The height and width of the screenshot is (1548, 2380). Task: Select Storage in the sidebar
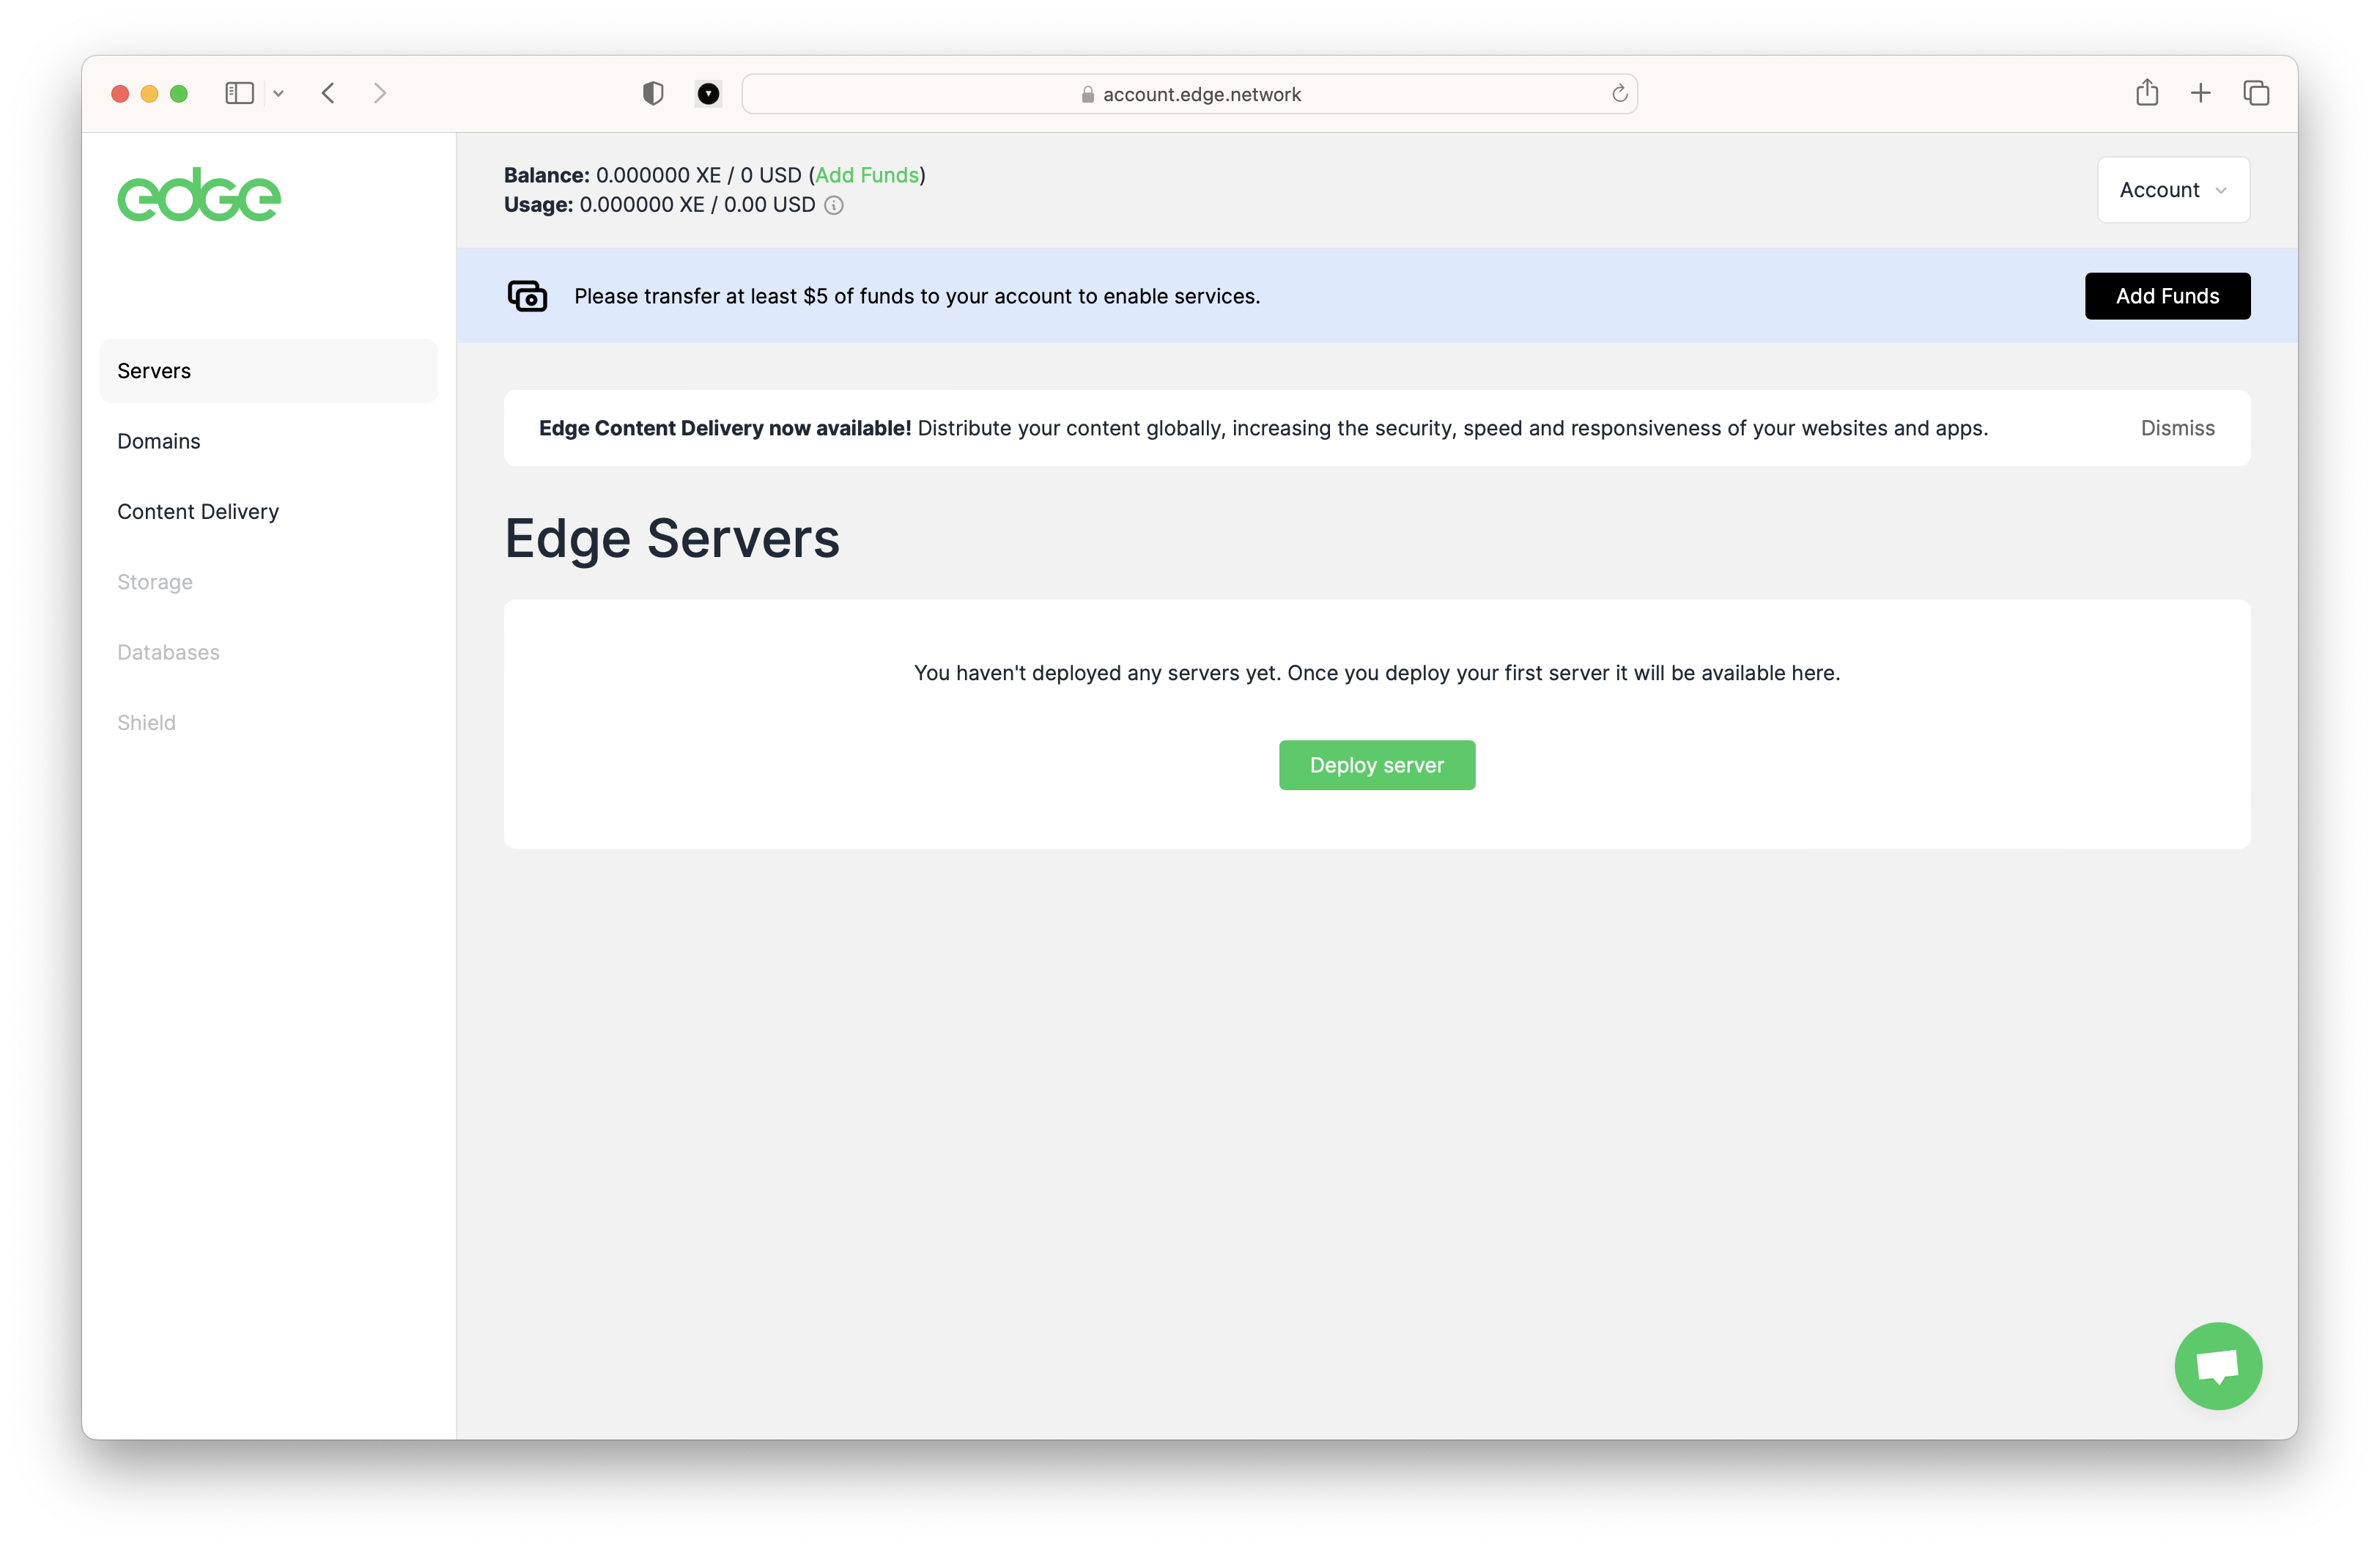point(155,582)
